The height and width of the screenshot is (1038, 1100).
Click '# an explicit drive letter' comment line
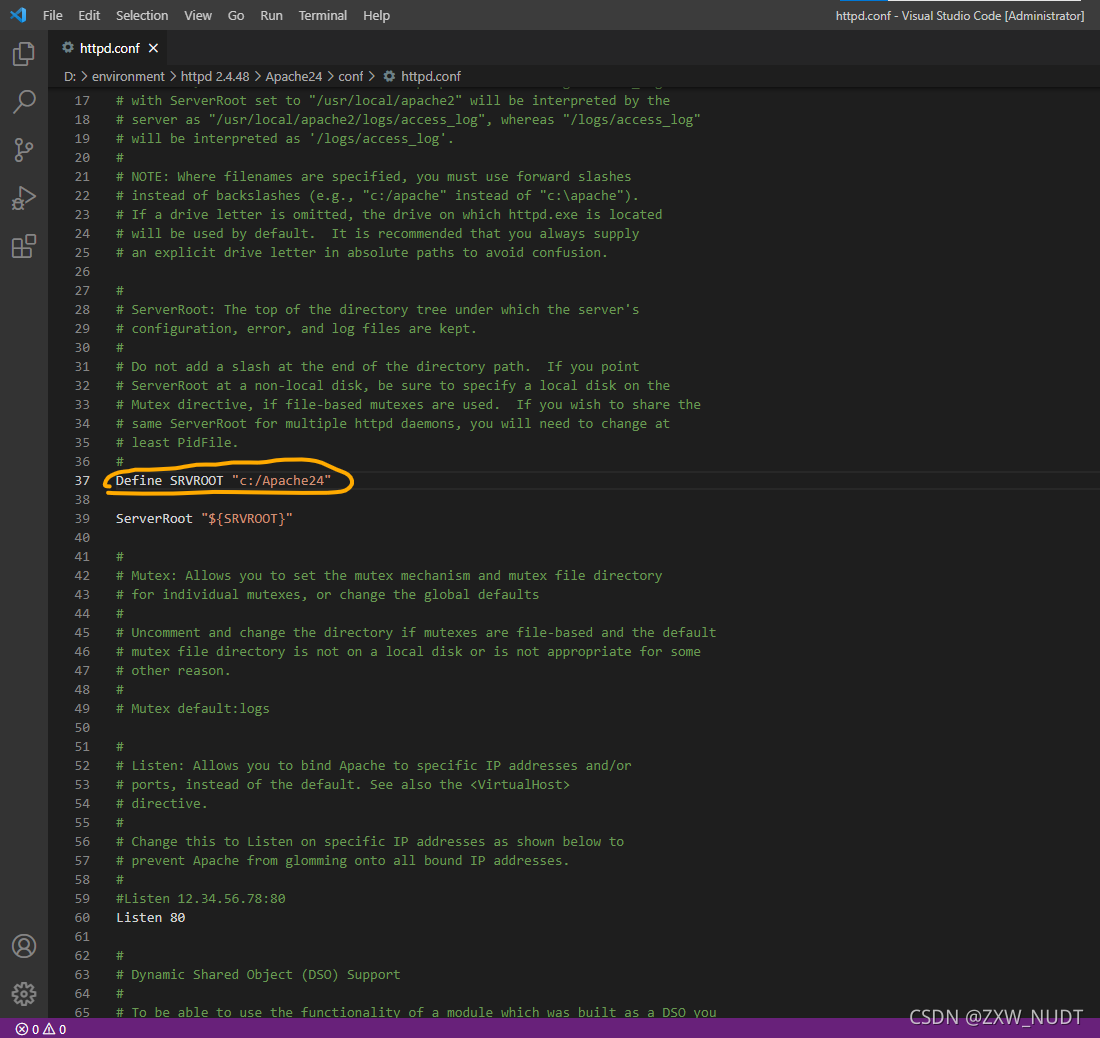click(362, 252)
